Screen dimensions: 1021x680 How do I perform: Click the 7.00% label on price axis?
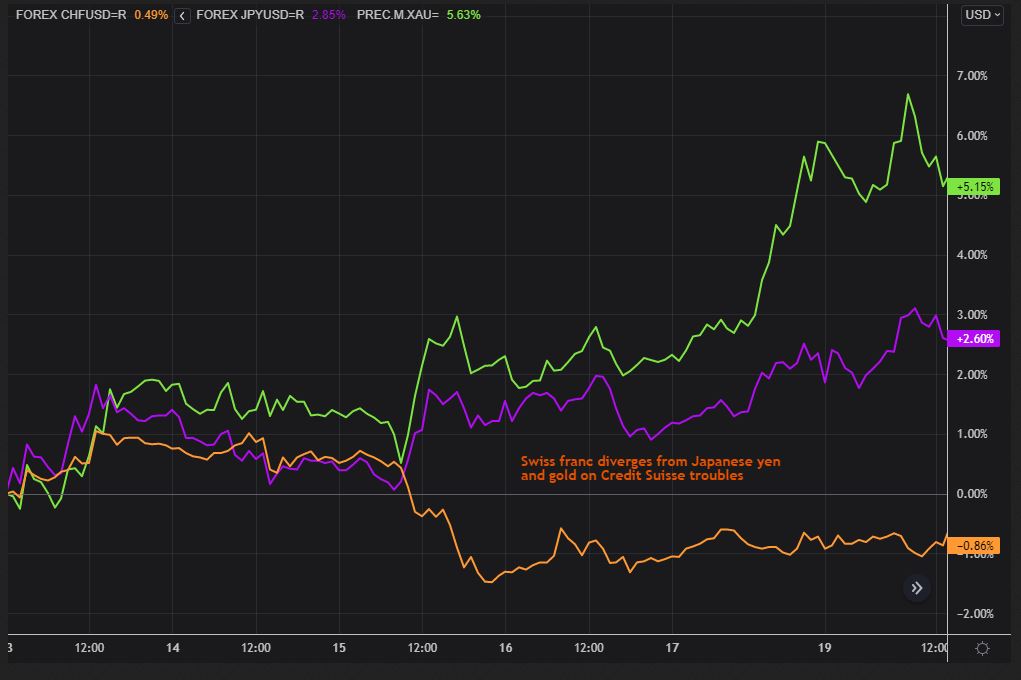coord(972,76)
